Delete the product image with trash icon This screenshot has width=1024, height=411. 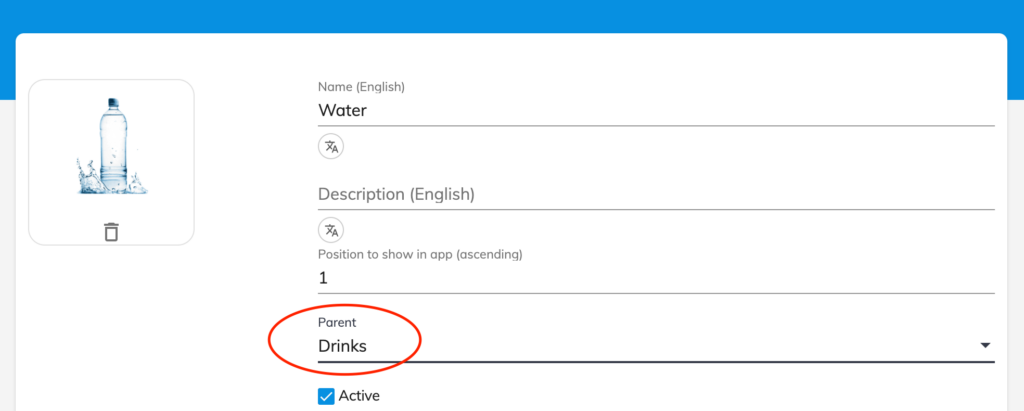(x=112, y=232)
